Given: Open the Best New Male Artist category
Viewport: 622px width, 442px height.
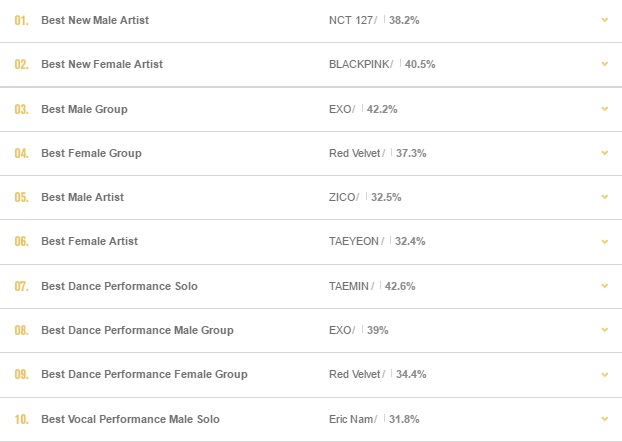Looking at the screenshot, I should coord(95,20).
